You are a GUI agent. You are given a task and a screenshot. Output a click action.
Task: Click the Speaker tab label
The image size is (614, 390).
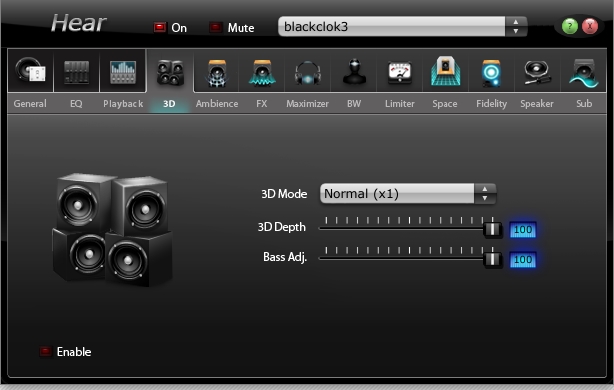pos(537,104)
